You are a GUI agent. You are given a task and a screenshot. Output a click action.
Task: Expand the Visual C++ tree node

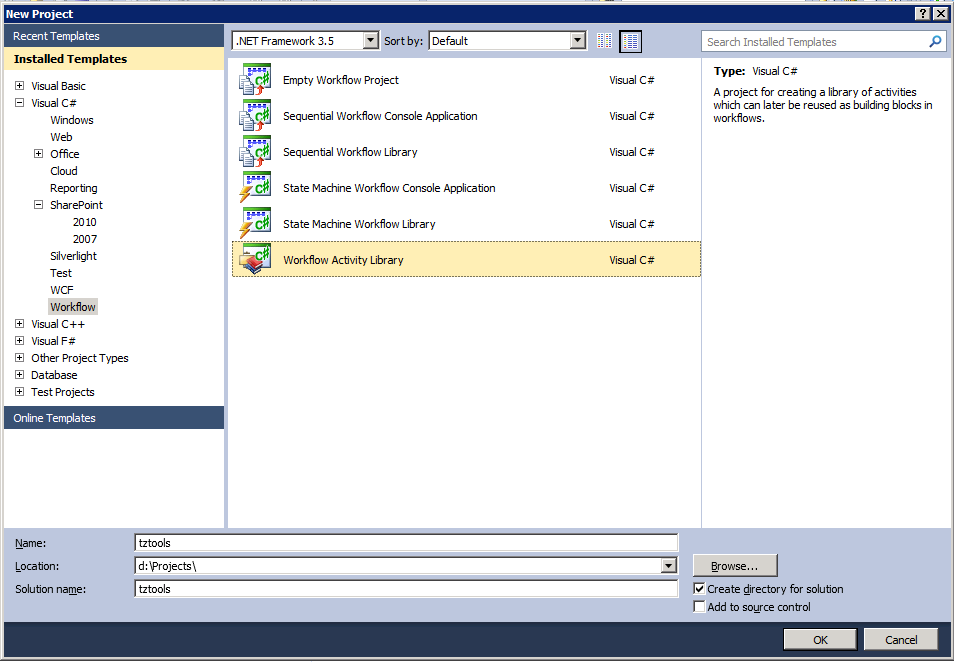(19, 324)
